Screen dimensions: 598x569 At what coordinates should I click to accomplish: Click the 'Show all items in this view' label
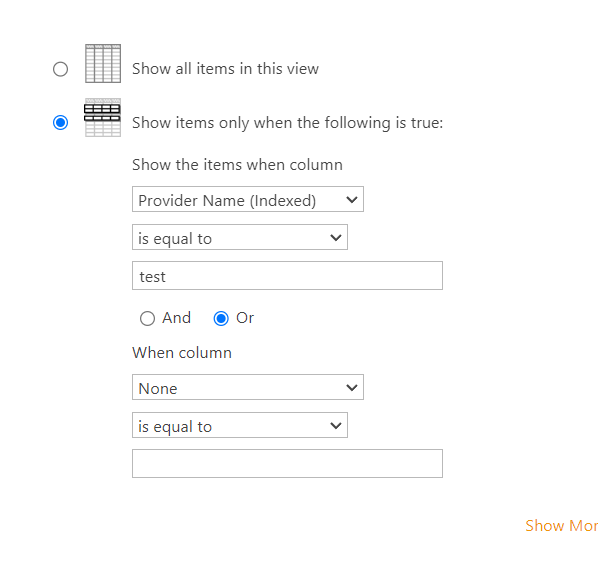225,69
